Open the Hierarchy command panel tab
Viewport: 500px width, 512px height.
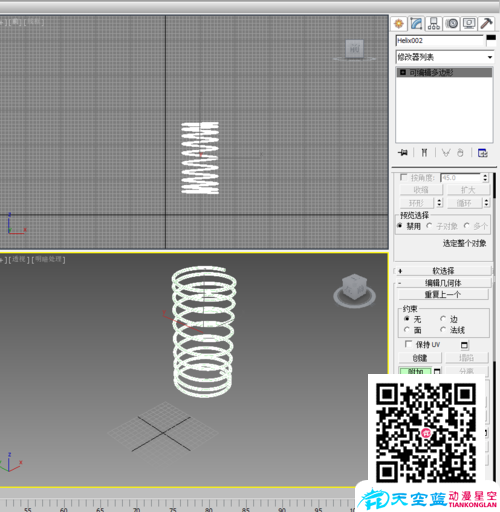[x=434, y=24]
